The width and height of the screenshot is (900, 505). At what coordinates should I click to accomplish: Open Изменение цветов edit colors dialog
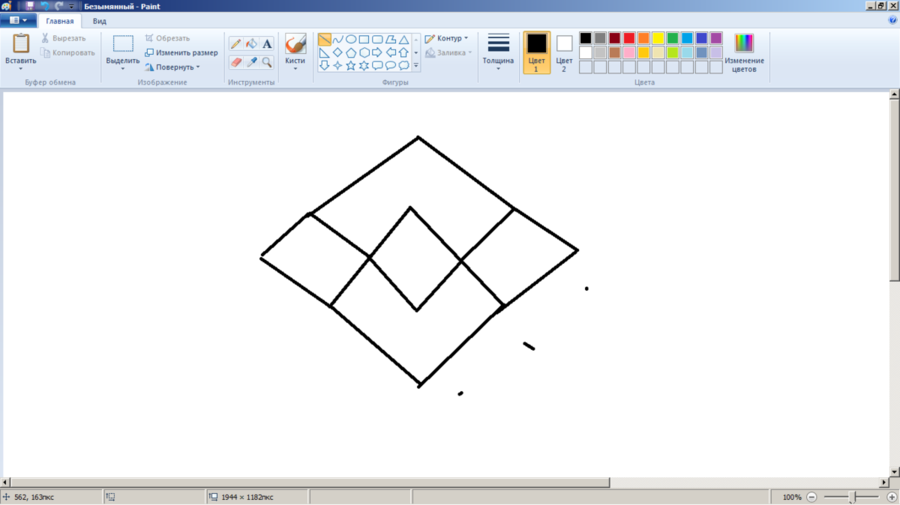tap(744, 53)
